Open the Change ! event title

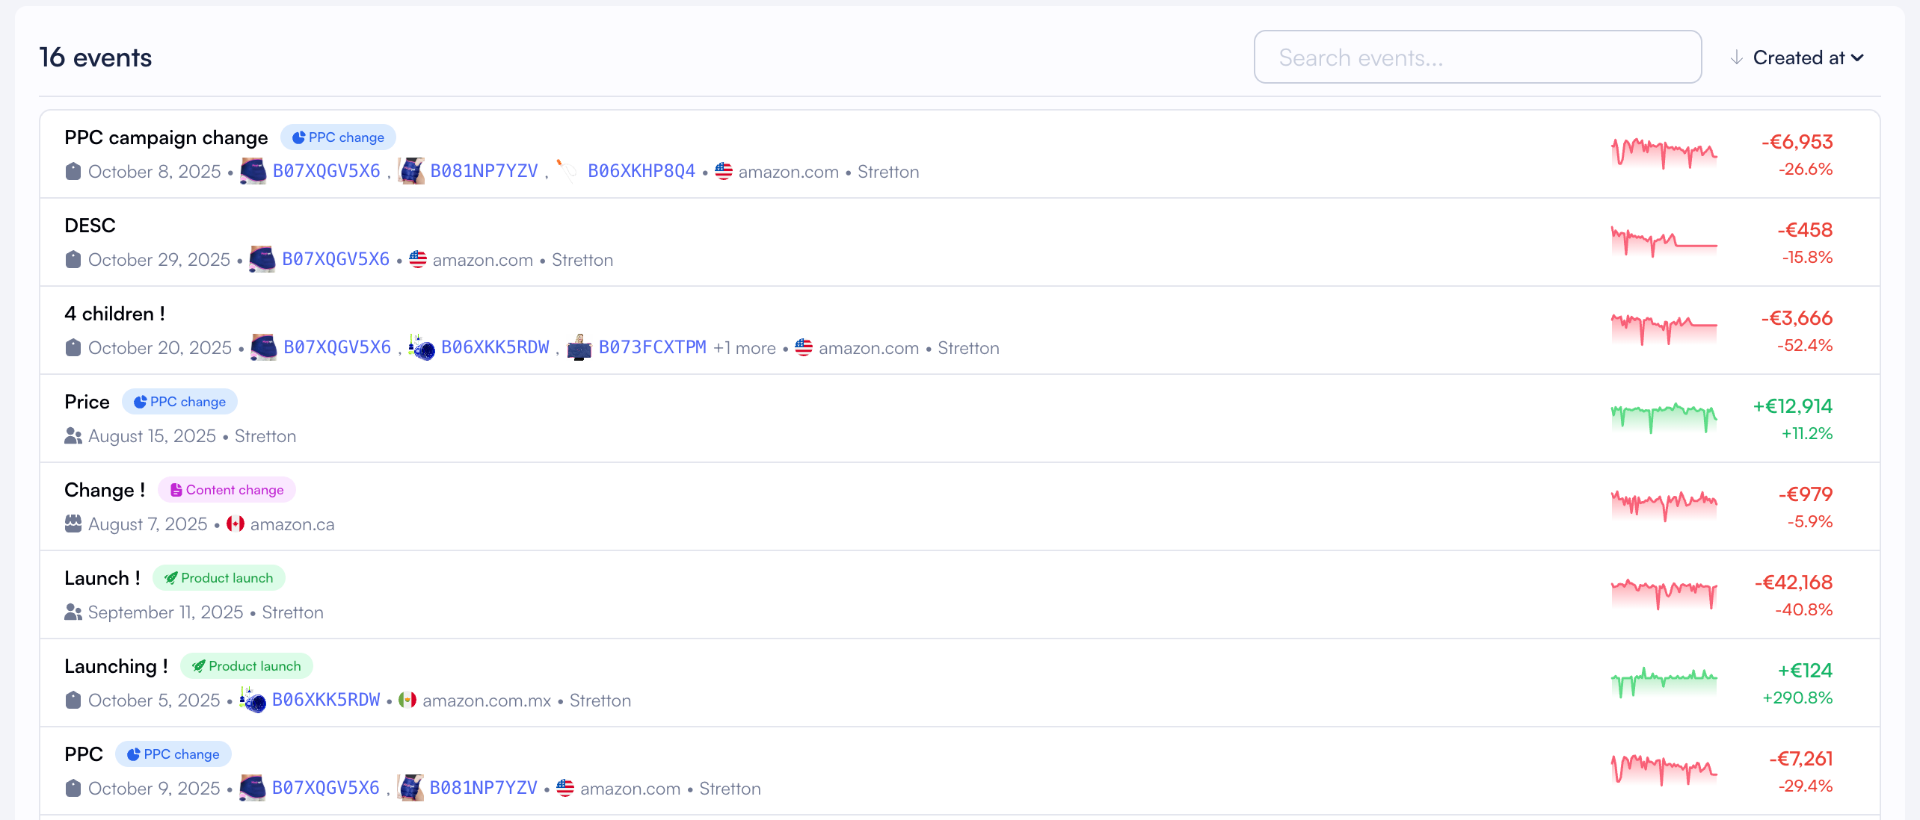pos(105,490)
